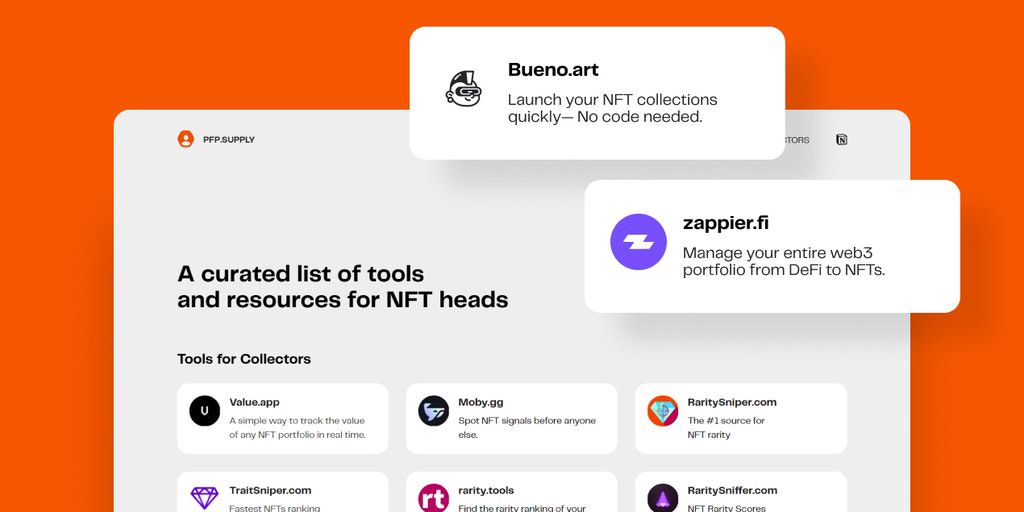Click the RaritySniffer.com round icon
Viewport: 1024px width, 512px height.
tap(663, 498)
